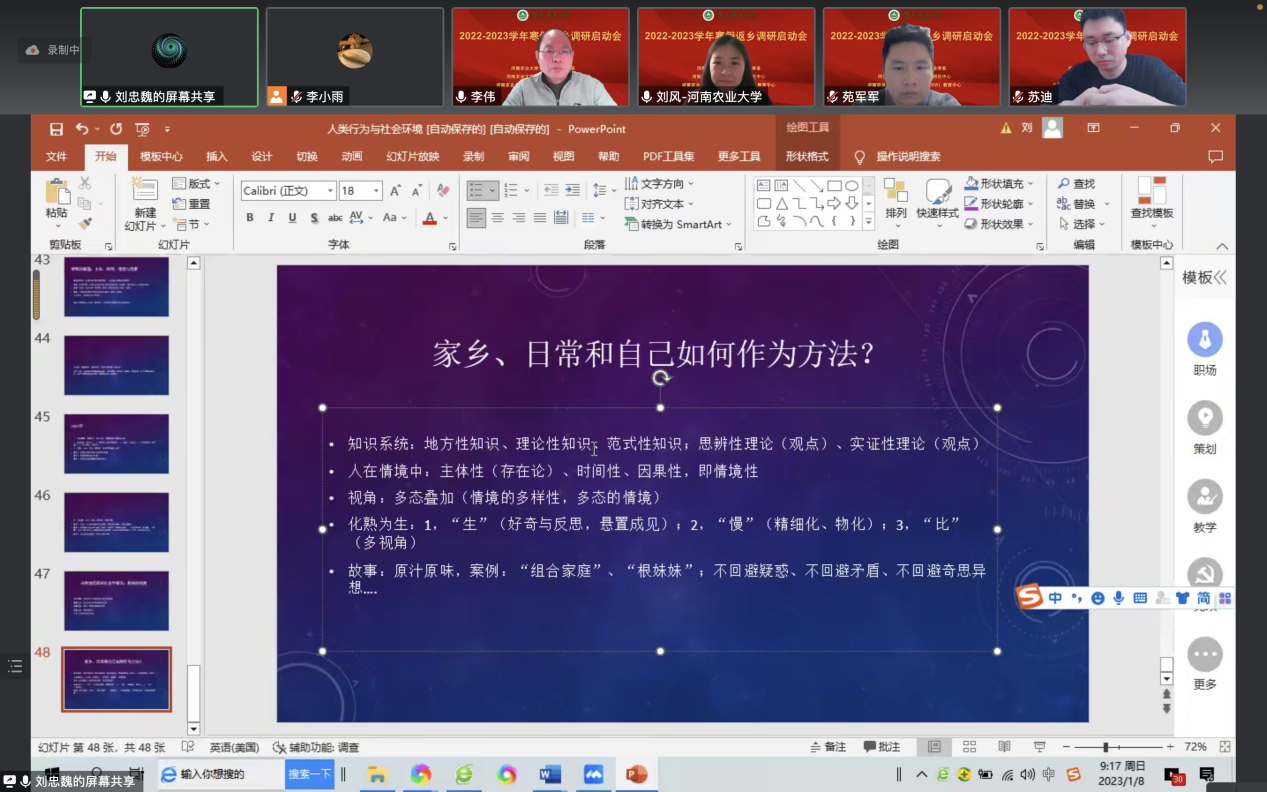The height and width of the screenshot is (792, 1267).
Task: Select the oval shape in shapes gallery
Action: pos(851,185)
